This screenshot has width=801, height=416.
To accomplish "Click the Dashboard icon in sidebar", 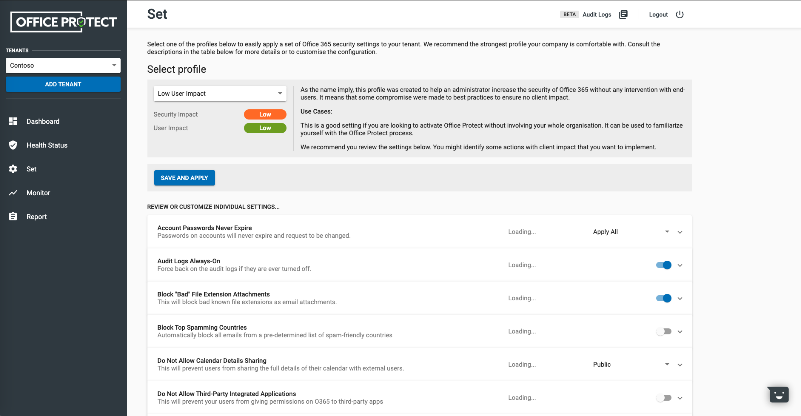I will 13,121.
